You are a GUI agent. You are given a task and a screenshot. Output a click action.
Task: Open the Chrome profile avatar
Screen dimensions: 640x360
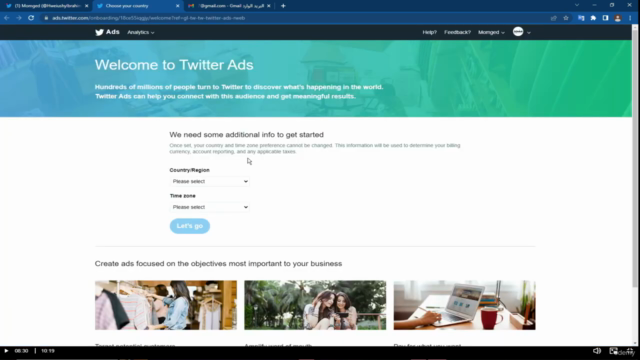pyautogui.click(x=618, y=18)
